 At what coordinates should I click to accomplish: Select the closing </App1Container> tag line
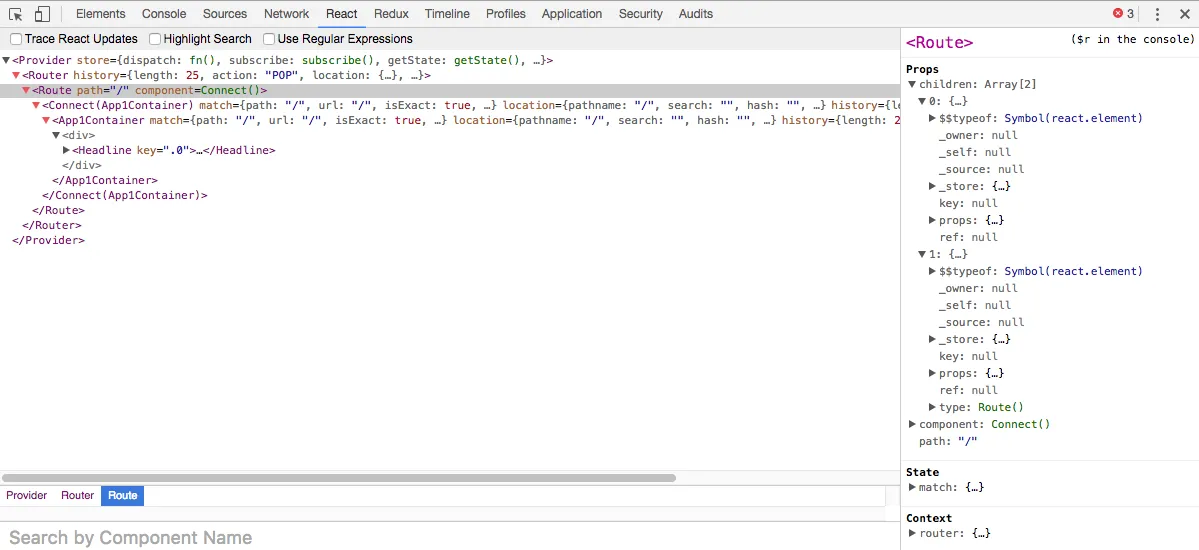[105, 181]
